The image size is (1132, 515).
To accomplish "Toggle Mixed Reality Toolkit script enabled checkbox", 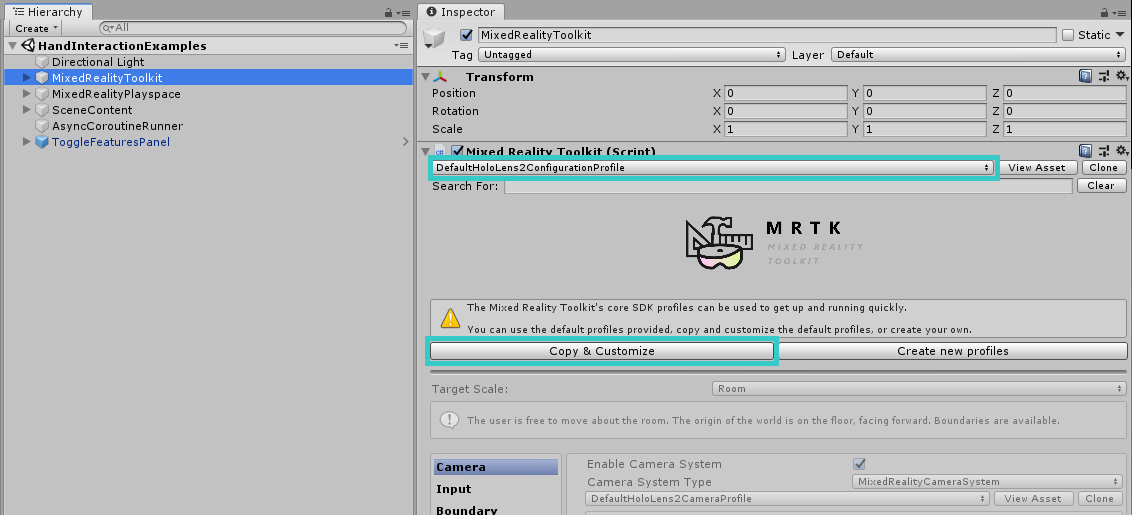I will (x=457, y=151).
